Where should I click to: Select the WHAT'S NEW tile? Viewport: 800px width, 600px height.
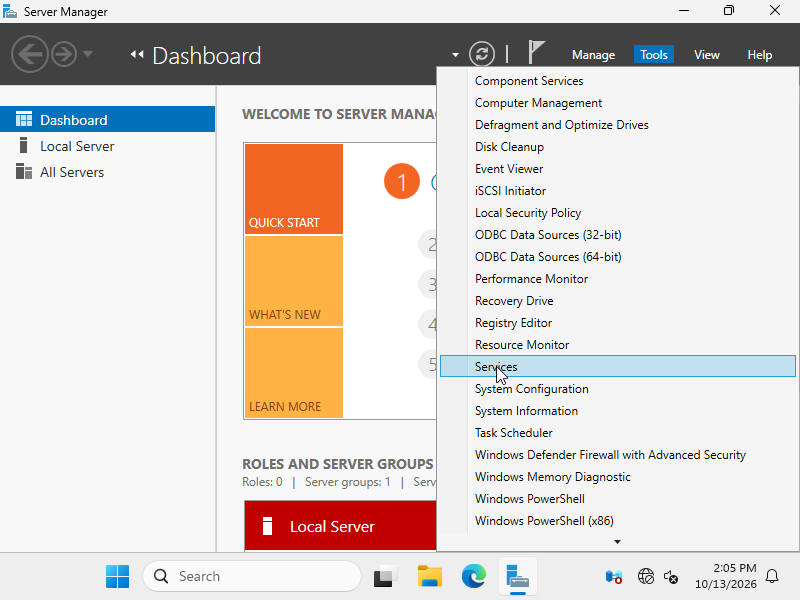294,281
